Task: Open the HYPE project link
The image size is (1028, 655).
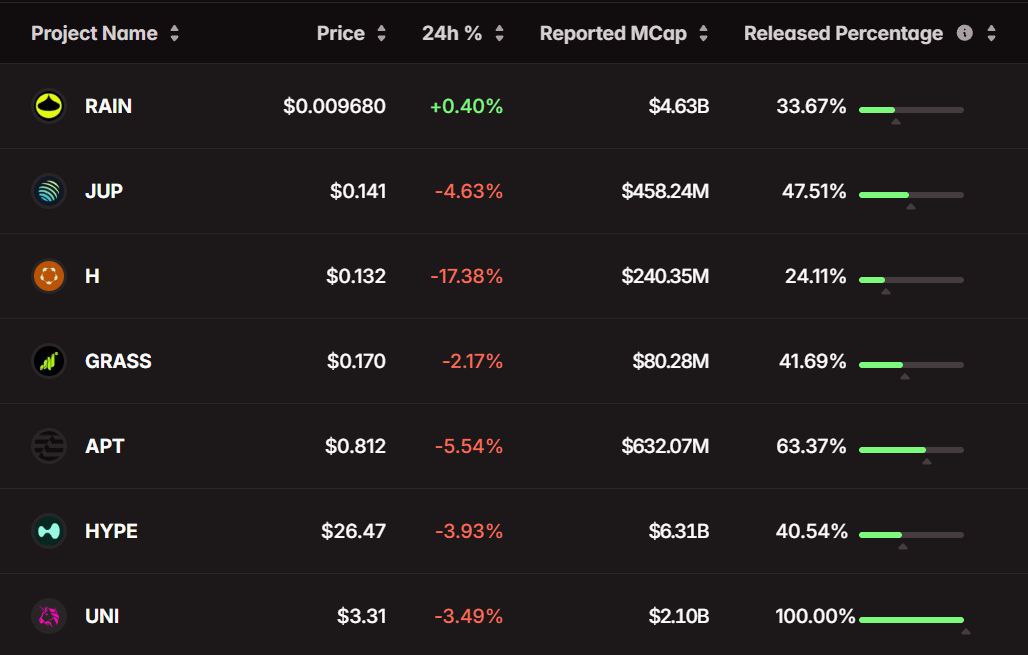Action: (111, 531)
